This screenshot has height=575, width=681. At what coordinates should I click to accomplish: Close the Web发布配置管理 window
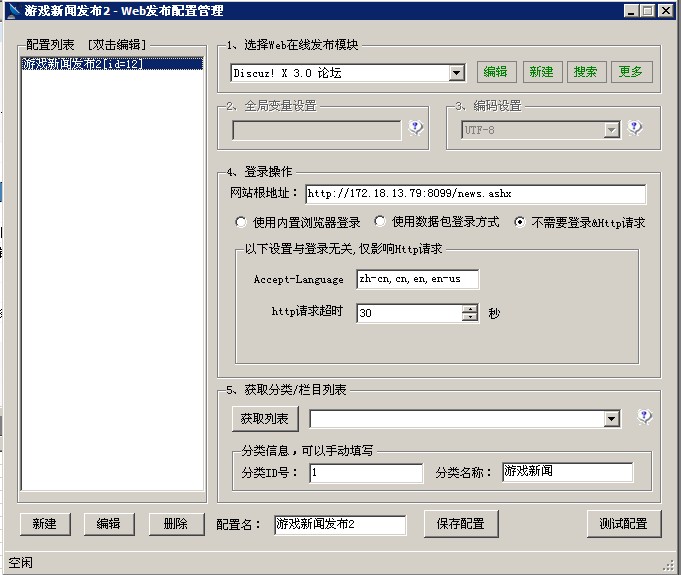click(x=666, y=10)
